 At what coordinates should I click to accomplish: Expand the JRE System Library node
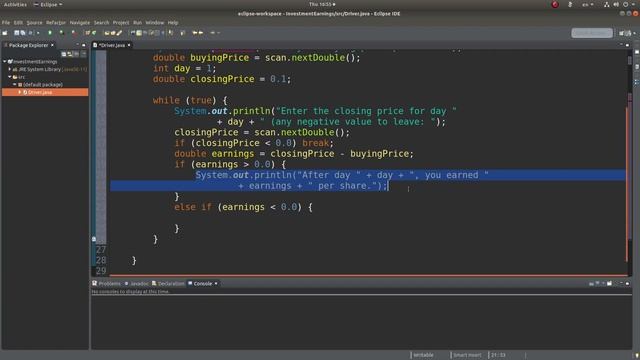point(10,69)
